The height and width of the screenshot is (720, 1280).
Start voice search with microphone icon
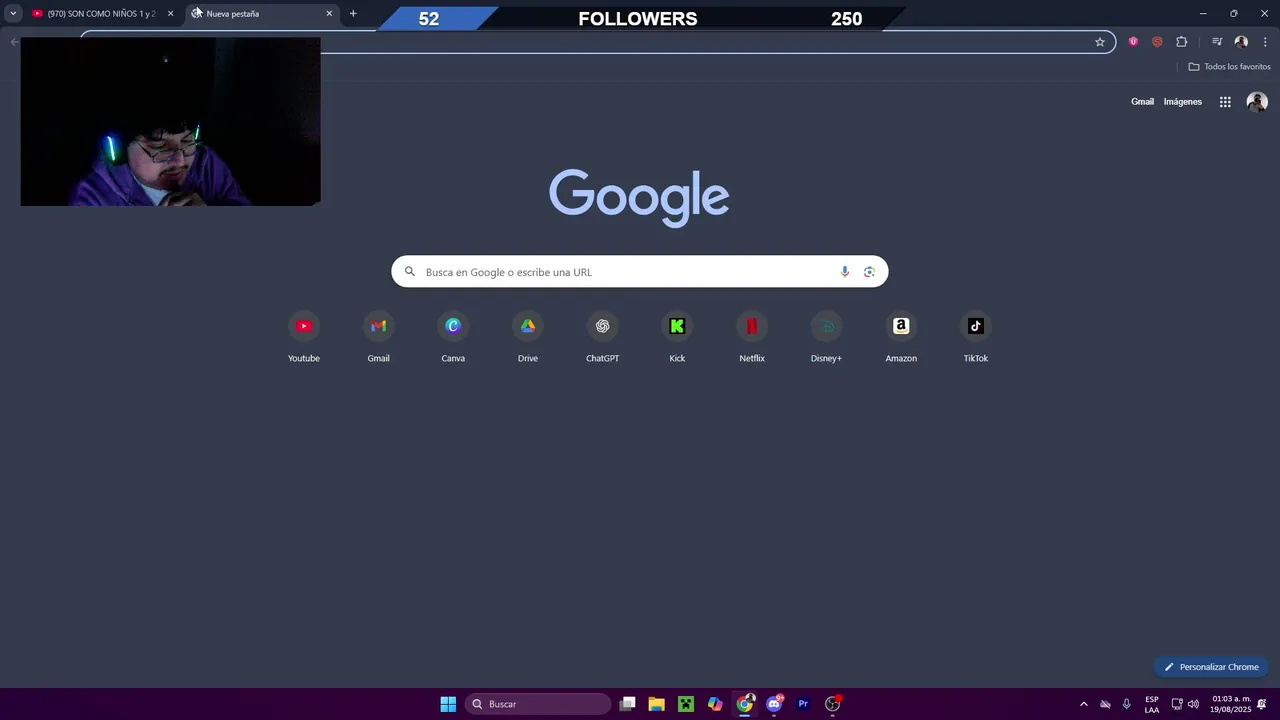click(845, 272)
